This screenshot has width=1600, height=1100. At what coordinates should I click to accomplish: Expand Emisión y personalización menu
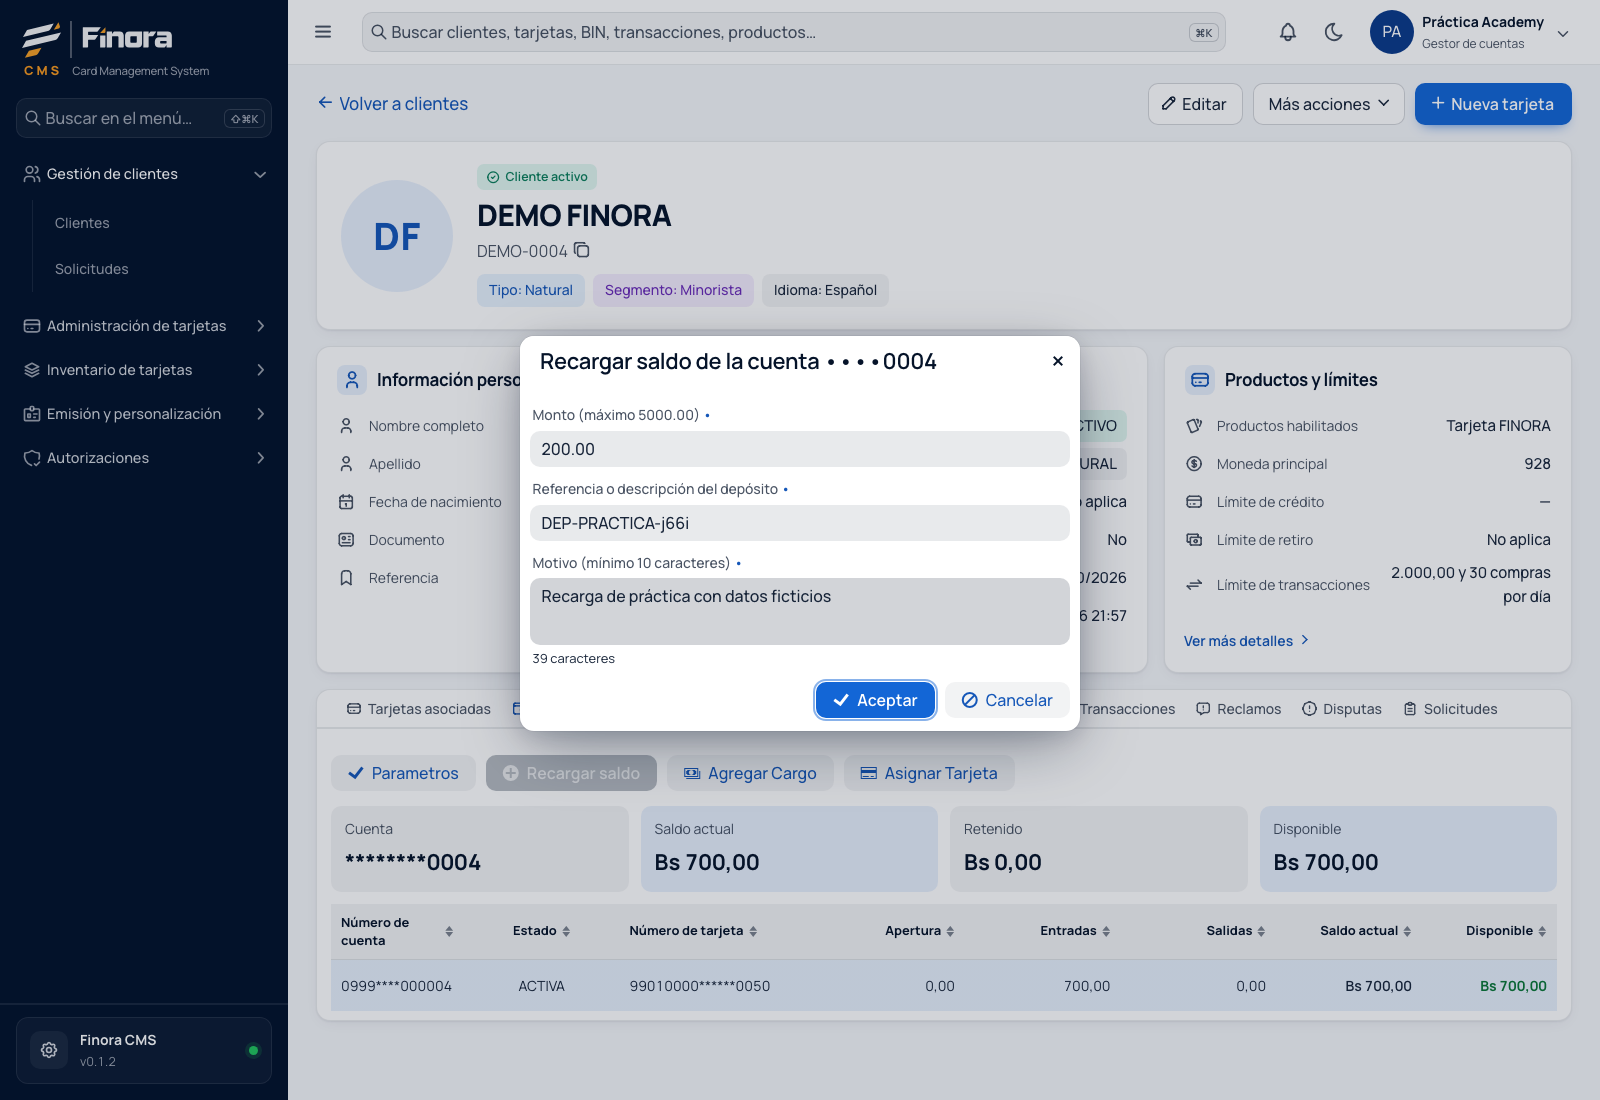(144, 414)
